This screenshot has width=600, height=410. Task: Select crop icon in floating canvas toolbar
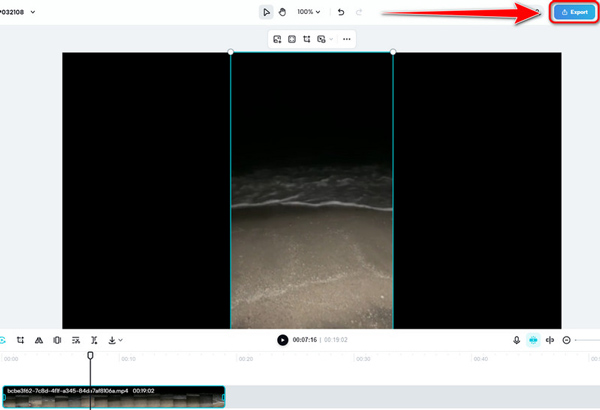[x=307, y=39]
